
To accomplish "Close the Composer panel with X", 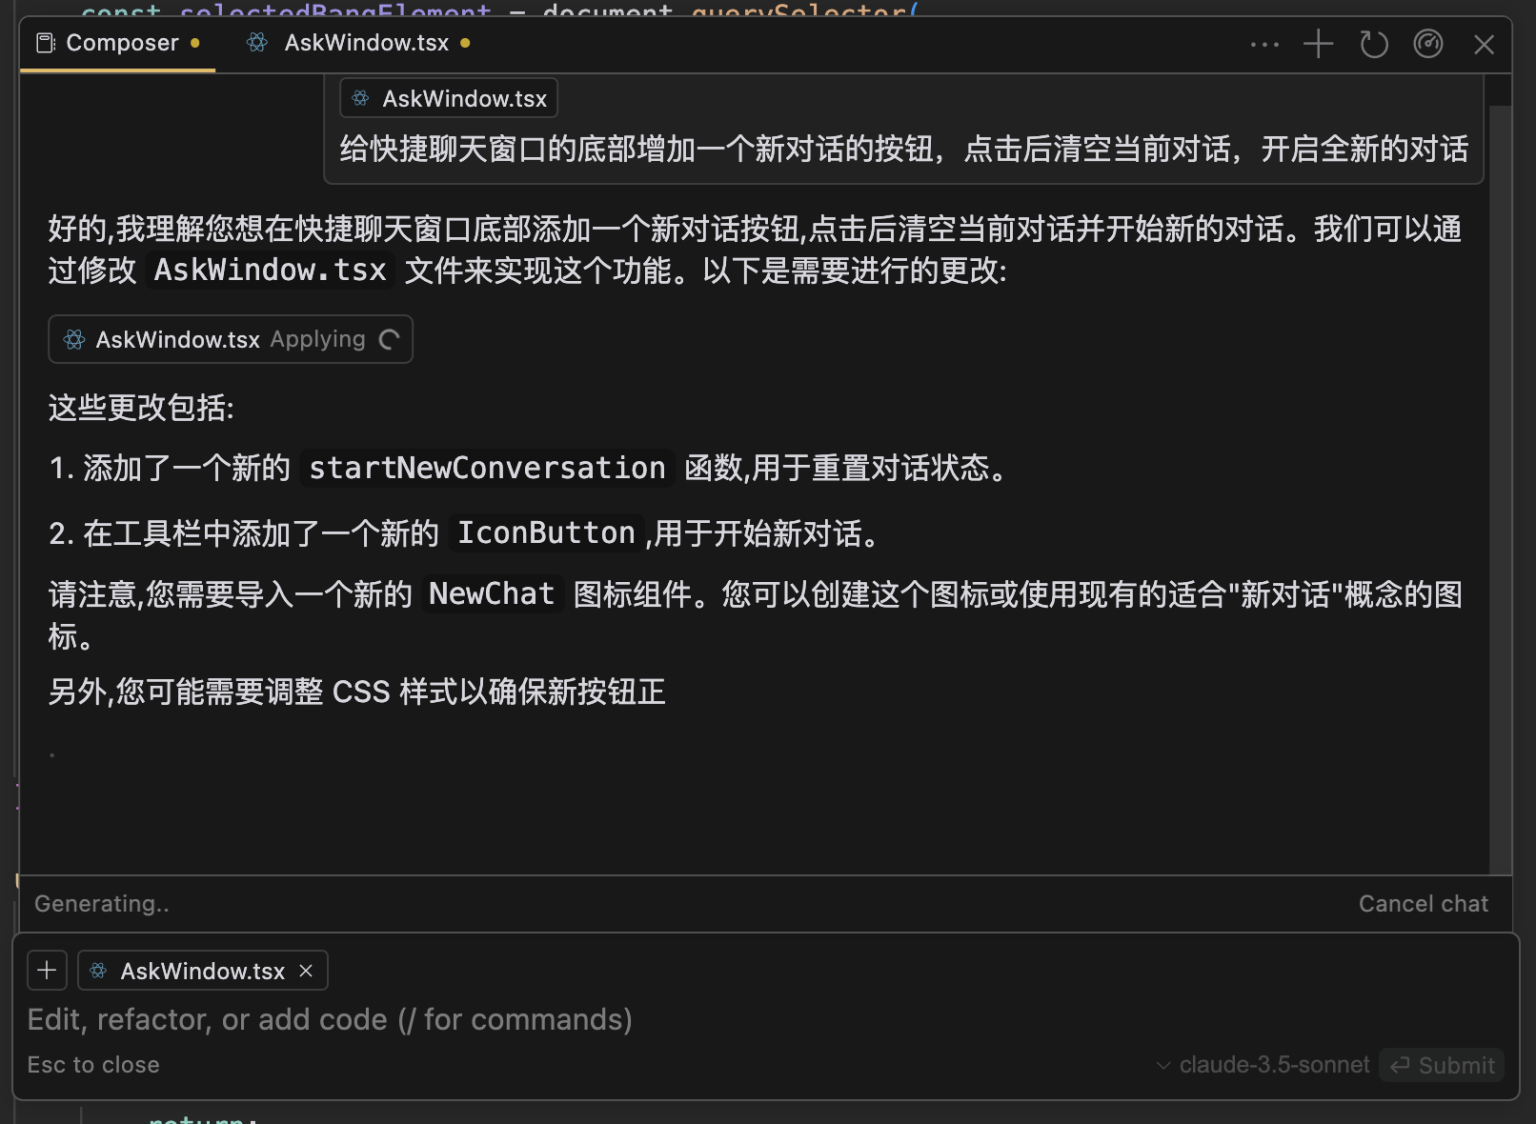I will click(x=1484, y=45).
